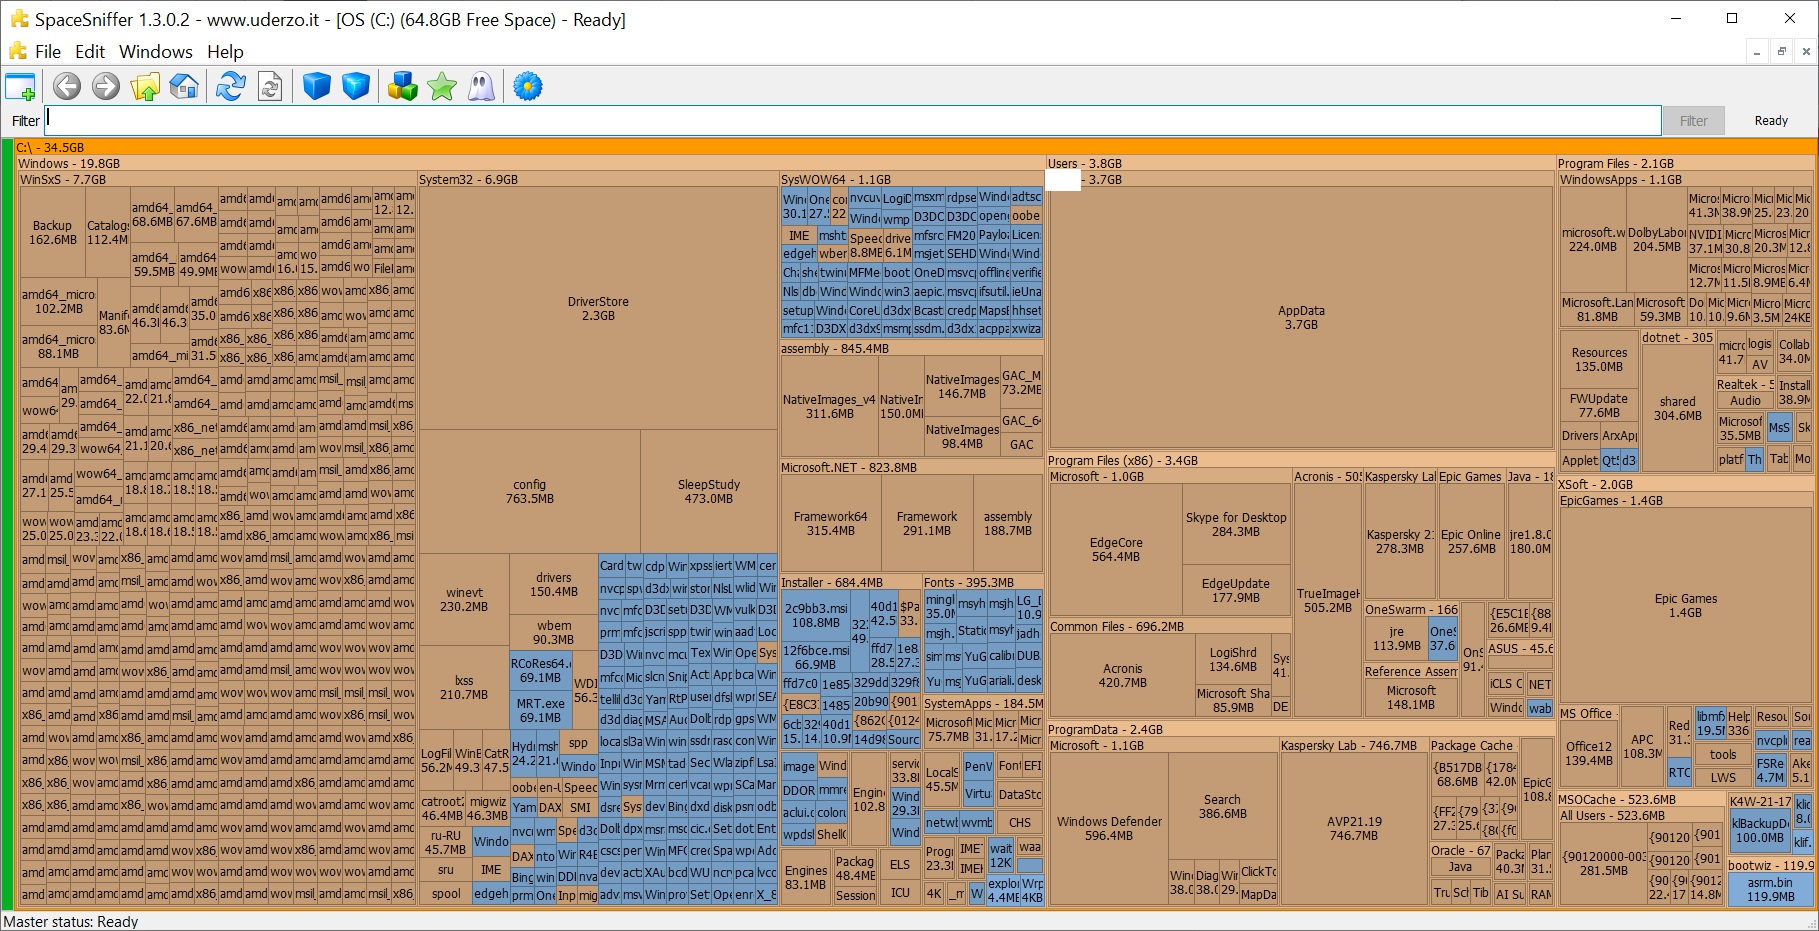Click the drivers 150.4MB block

[554, 585]
